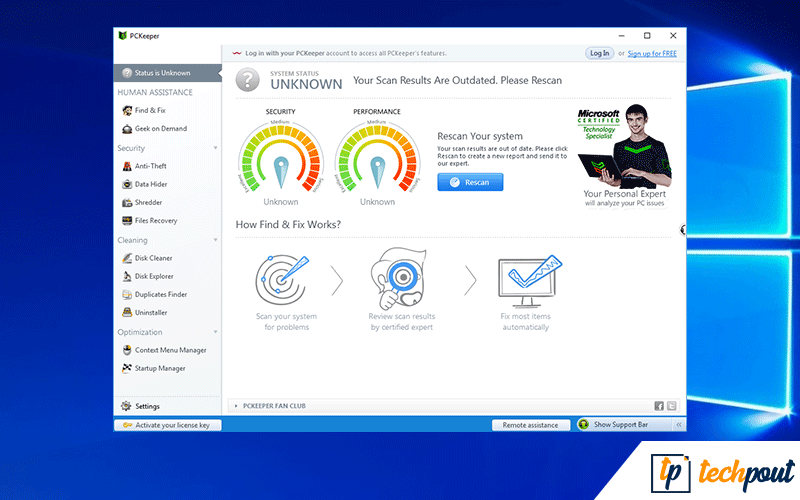
Task: Collapse the Optimization section arrow
Action: [x=215, y=332]
